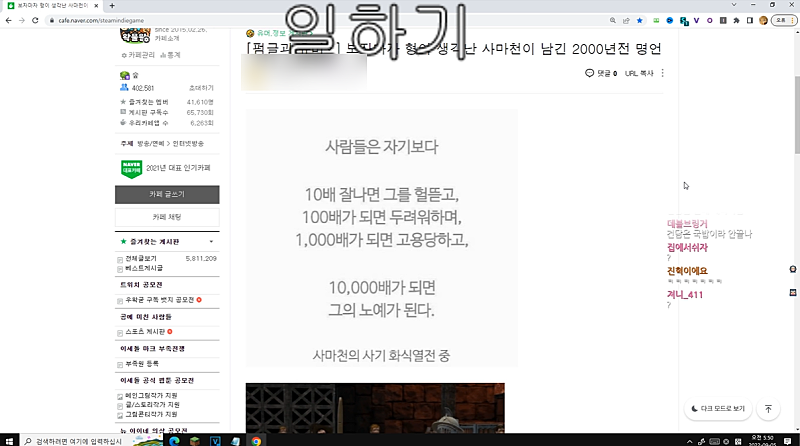Open 전체글보기 board
This screenshot has width=800, height=446.
pyautogui.click(x=141, y=259)
